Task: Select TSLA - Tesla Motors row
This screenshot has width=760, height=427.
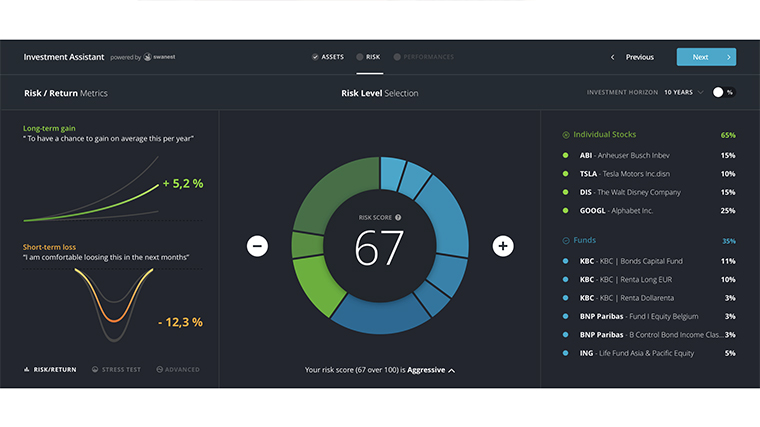Action: (649, 174)
